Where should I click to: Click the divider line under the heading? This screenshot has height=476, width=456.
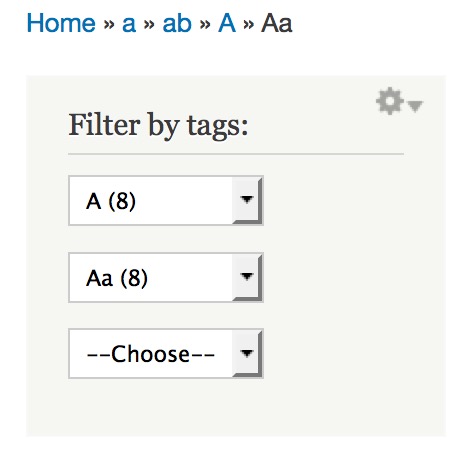point(236,154)
